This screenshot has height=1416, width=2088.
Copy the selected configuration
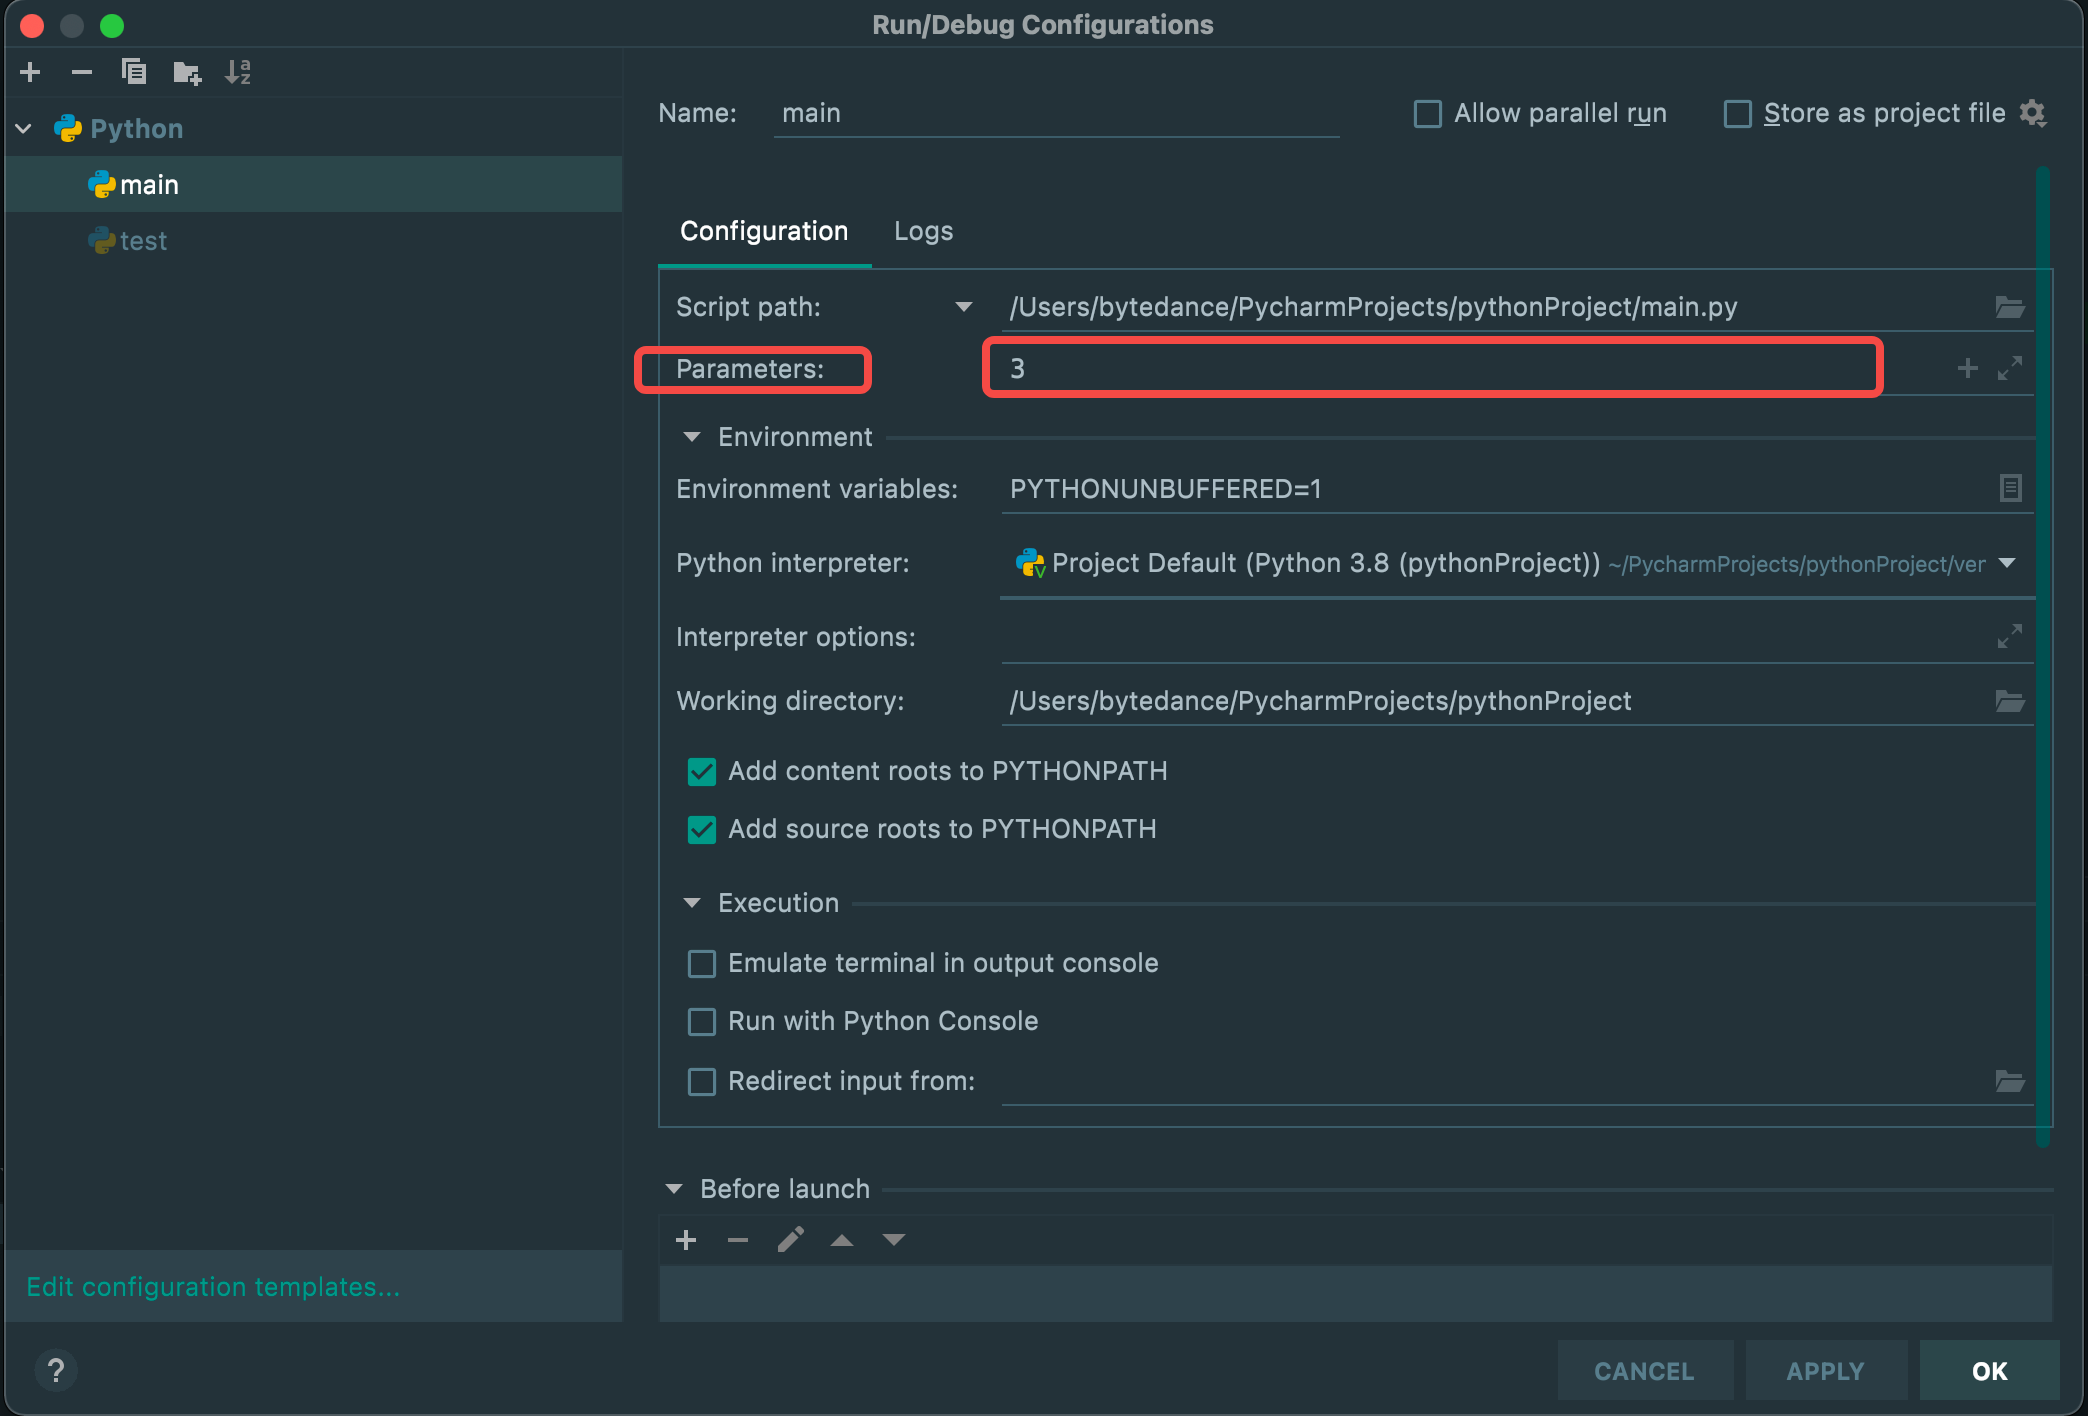pyautogui.click(x=134, y=72)
